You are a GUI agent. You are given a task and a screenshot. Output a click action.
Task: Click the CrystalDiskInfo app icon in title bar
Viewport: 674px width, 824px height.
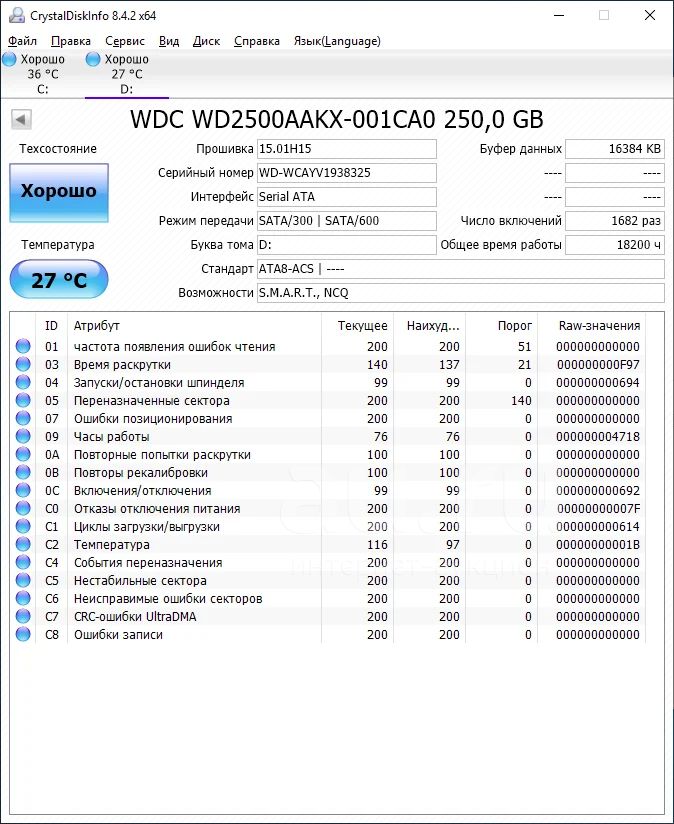(16, 15)
